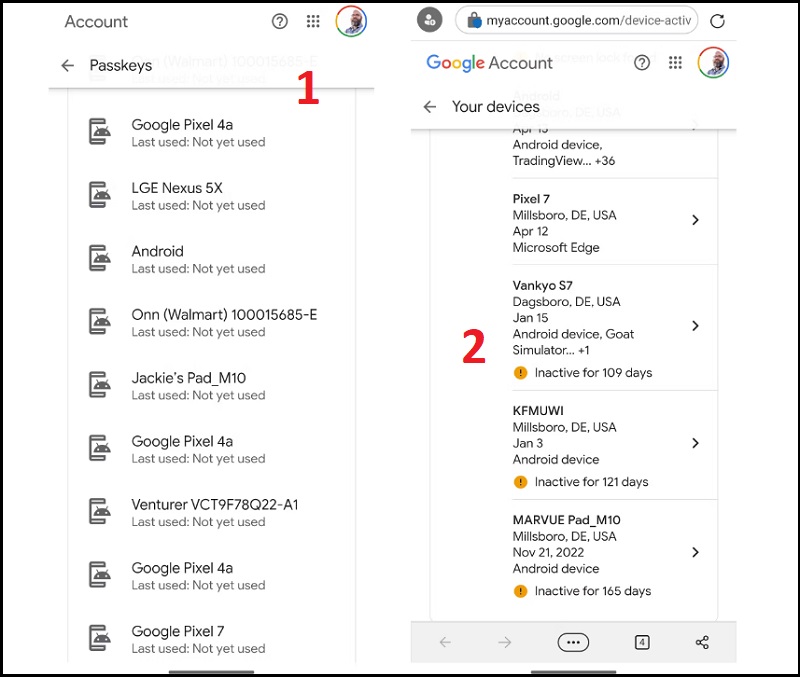Image resolution: width=800 pixels, height=678 pixels.
Task: Expand KFMUWI device details chevron
Action: [x=695, y=443]
